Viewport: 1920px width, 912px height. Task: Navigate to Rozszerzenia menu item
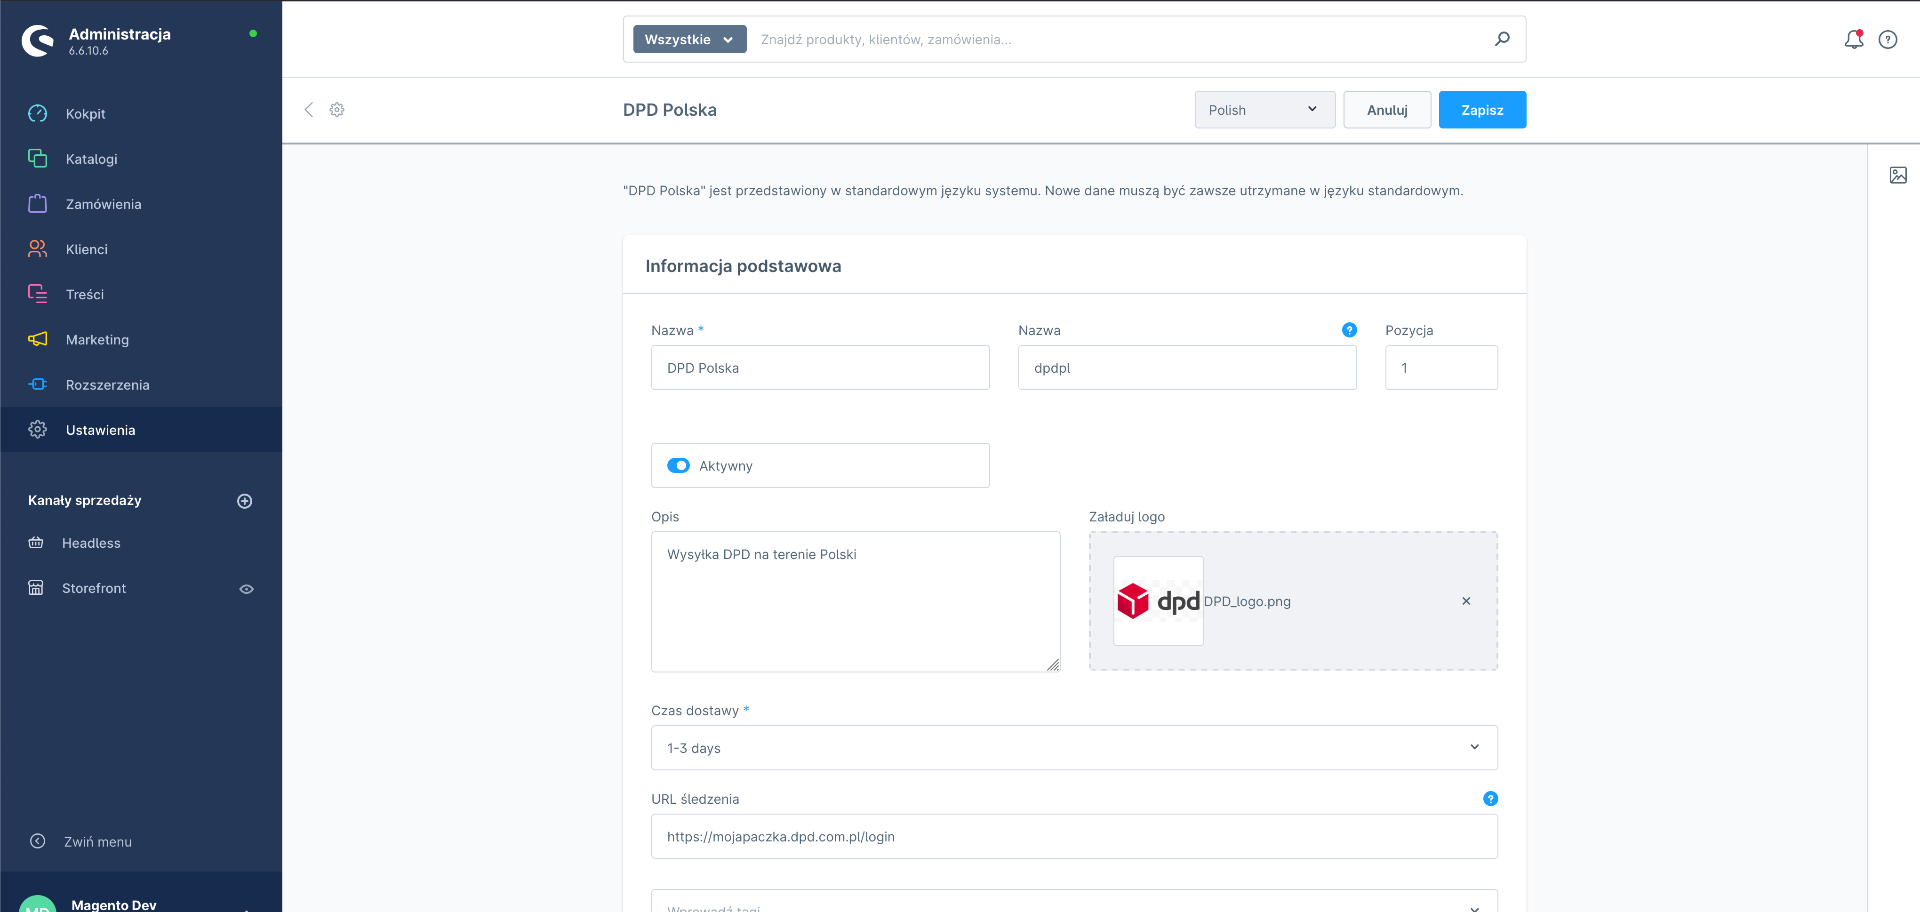click(107, 385)
